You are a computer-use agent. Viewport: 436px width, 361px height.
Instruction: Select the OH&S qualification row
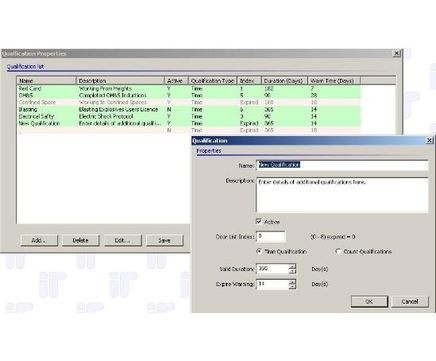click(x=189, y=95)
